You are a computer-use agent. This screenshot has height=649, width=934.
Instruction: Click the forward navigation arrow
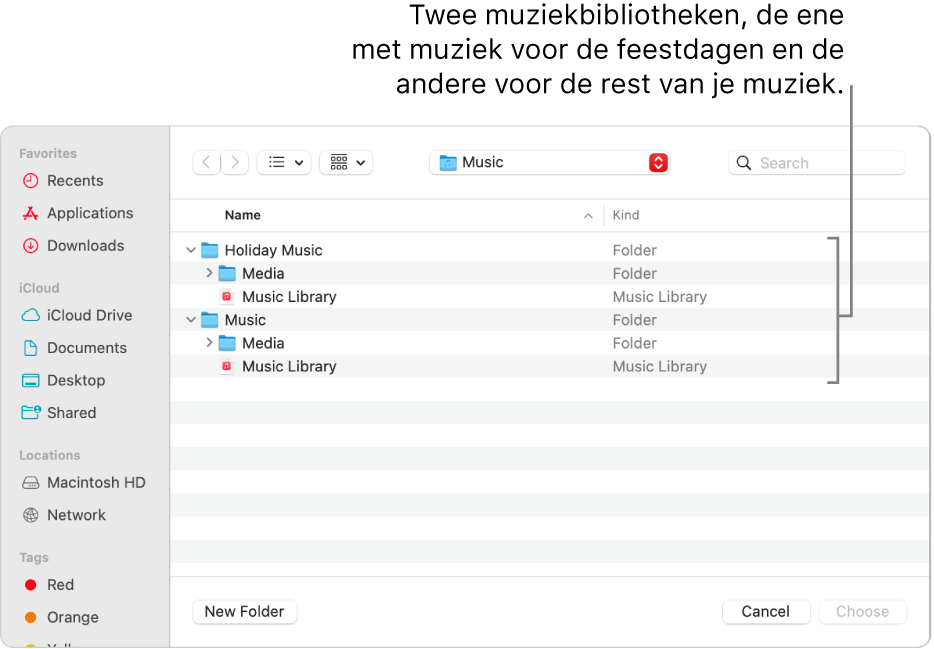[x=235, y=163]
